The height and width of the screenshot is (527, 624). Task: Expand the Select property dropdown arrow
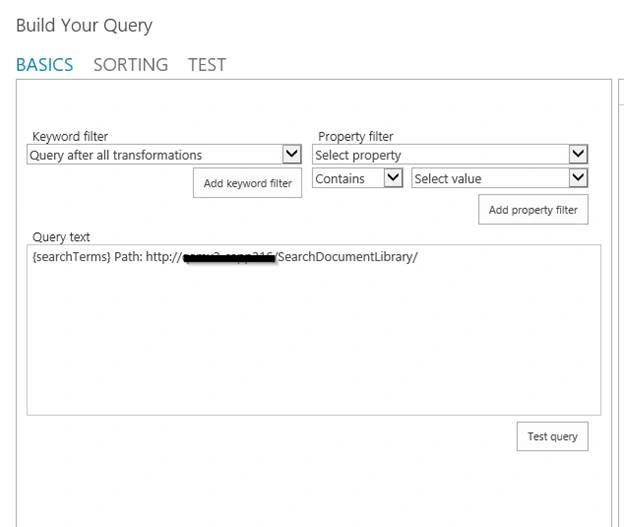578,154
